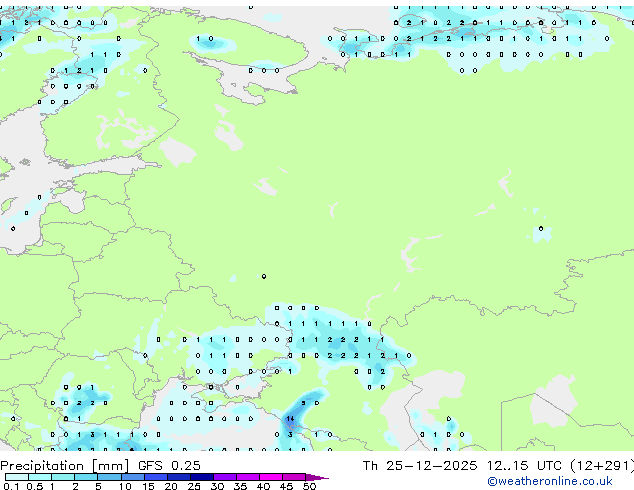The image size is (634, 490).
Task: Click the '(12+291)' forecast offset text
Action: click(602, 466)
